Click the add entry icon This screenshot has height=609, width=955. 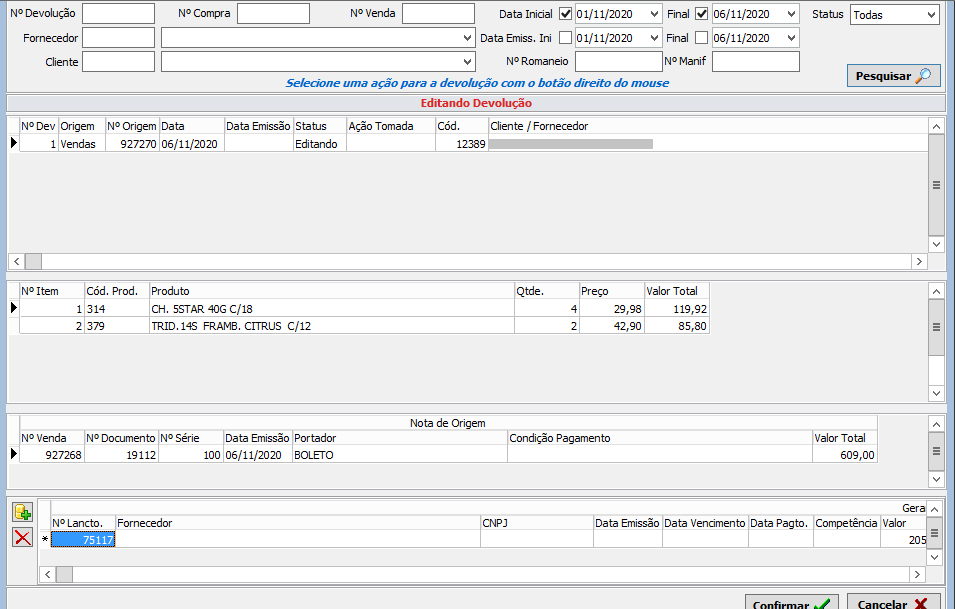click(22, 513)
